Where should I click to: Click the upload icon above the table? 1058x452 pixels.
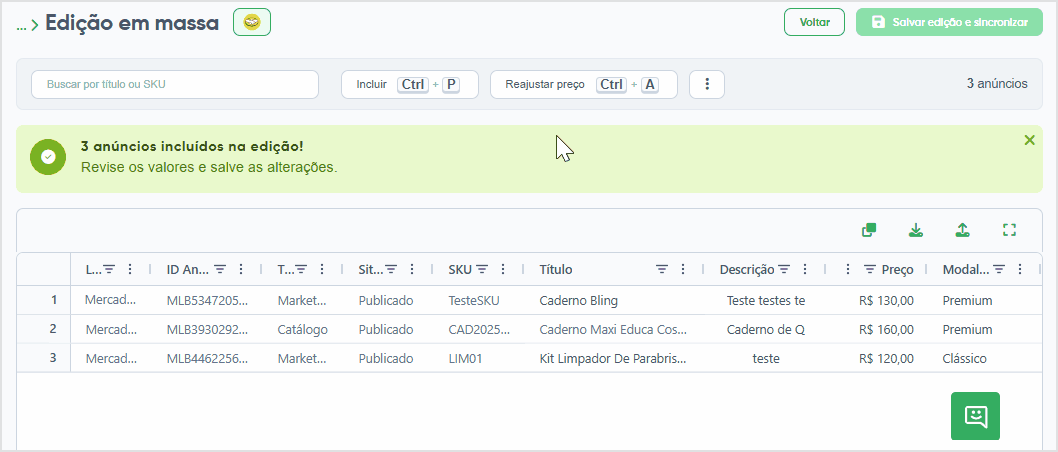click(x=962, y=230)
